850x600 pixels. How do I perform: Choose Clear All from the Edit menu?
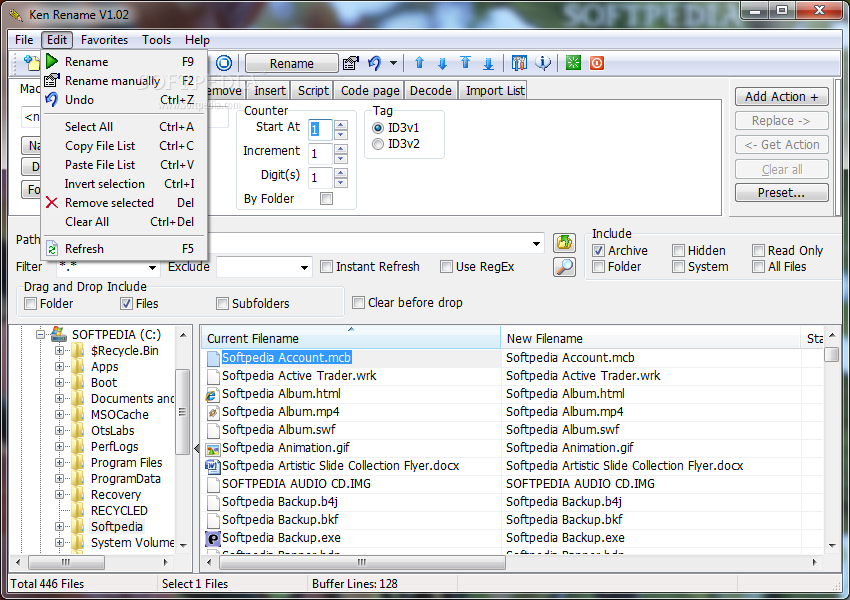(x=124, y=222)
